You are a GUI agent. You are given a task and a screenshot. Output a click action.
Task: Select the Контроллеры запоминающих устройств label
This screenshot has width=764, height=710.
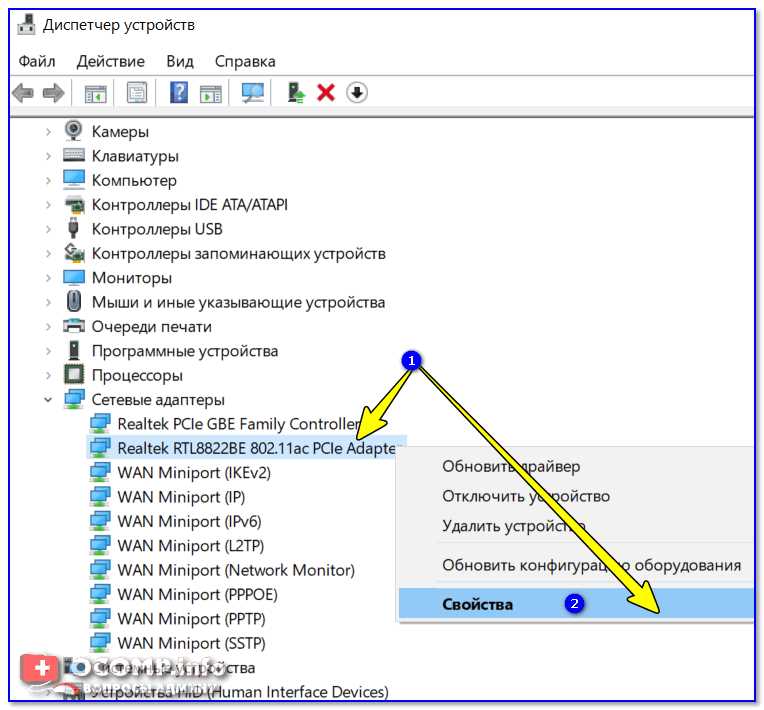point(239,253)
